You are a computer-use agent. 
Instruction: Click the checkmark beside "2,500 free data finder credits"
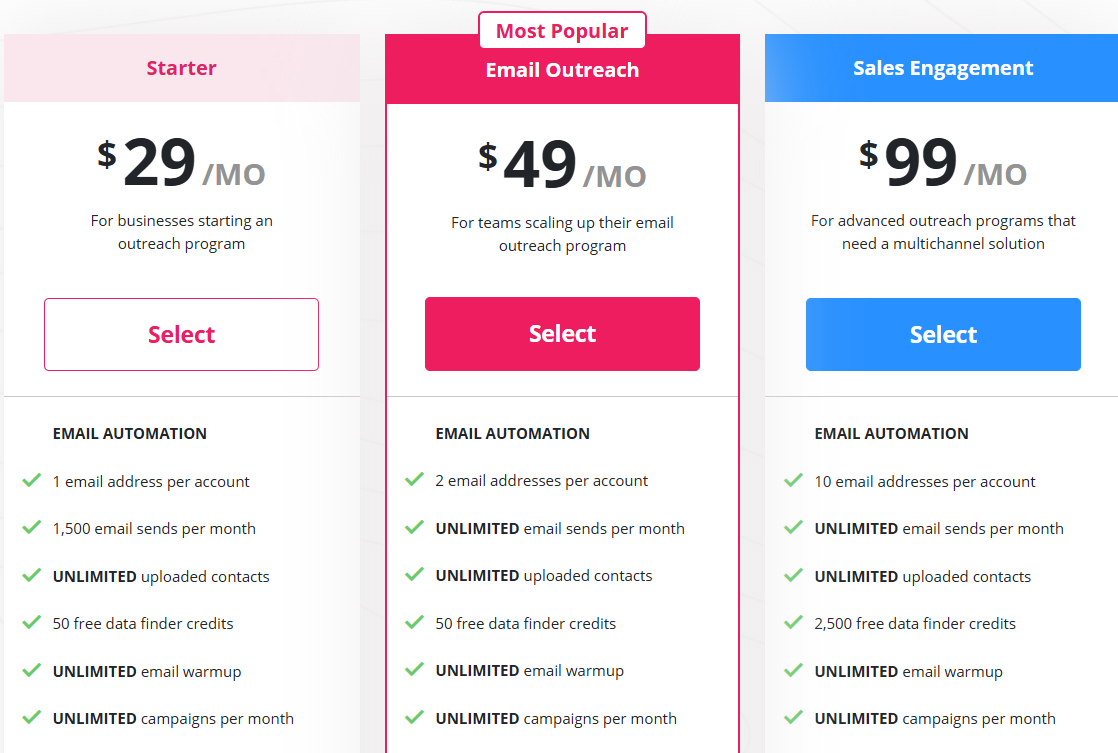point(795,623)
